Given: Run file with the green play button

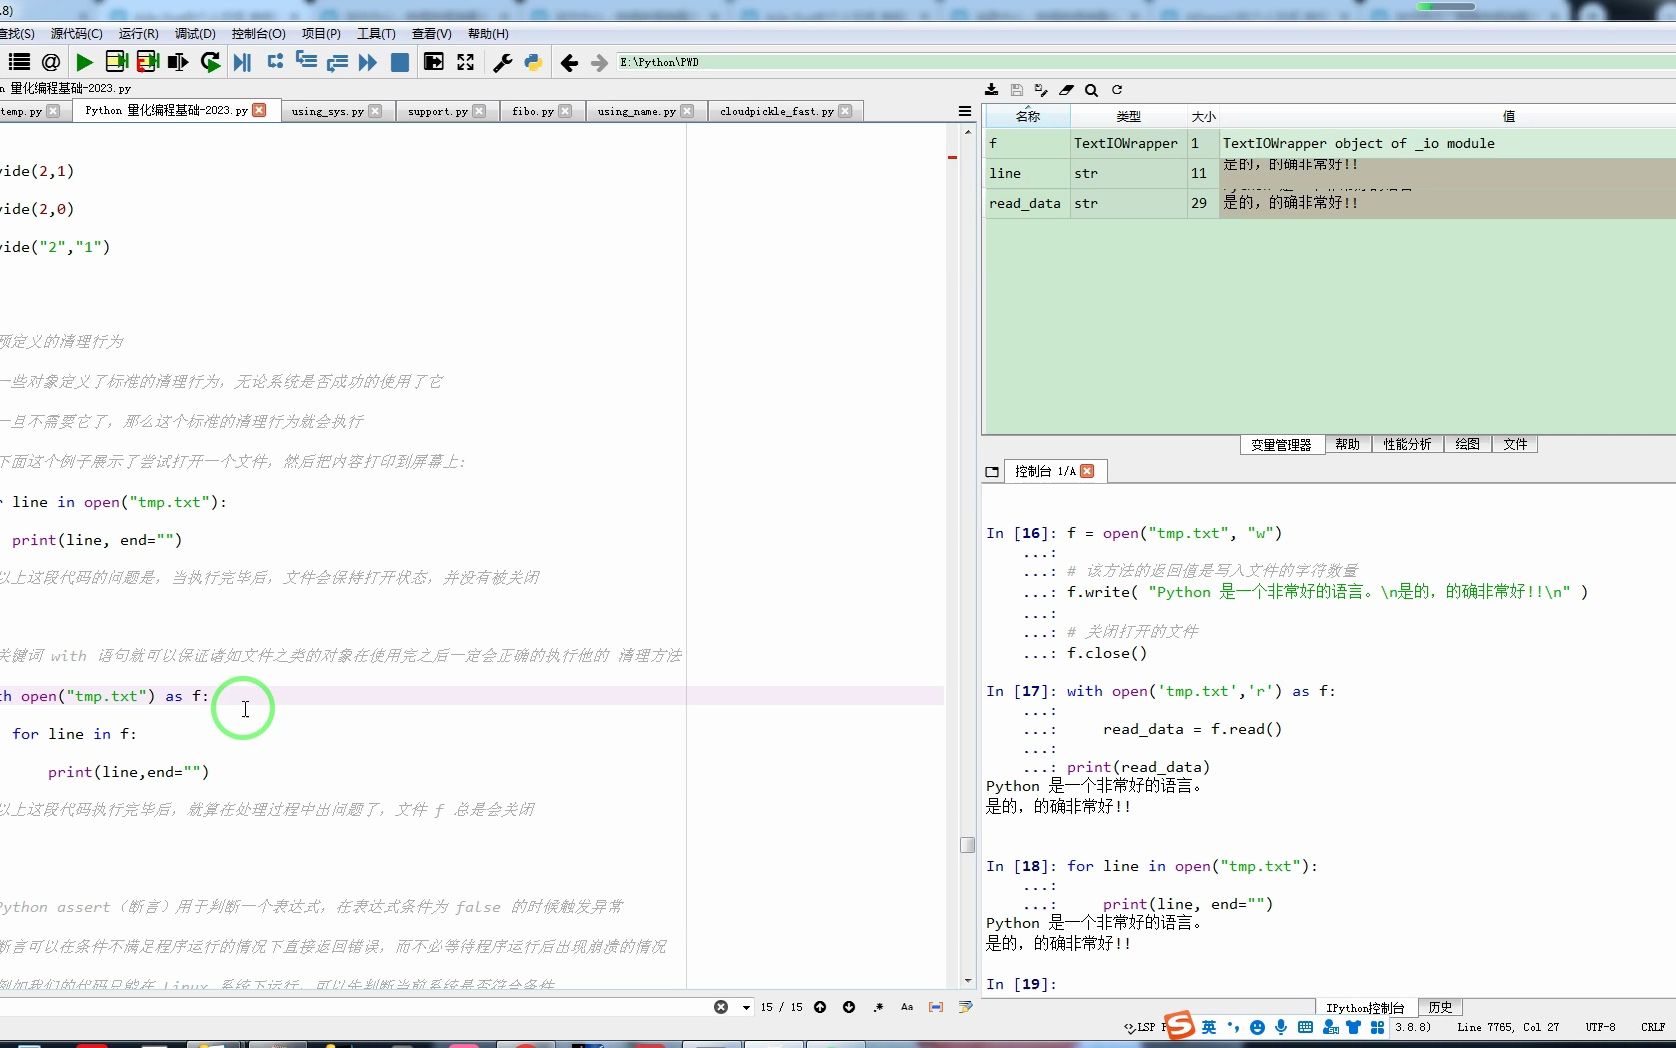Looking at the screenshot, I should click(x=85, y=62).
